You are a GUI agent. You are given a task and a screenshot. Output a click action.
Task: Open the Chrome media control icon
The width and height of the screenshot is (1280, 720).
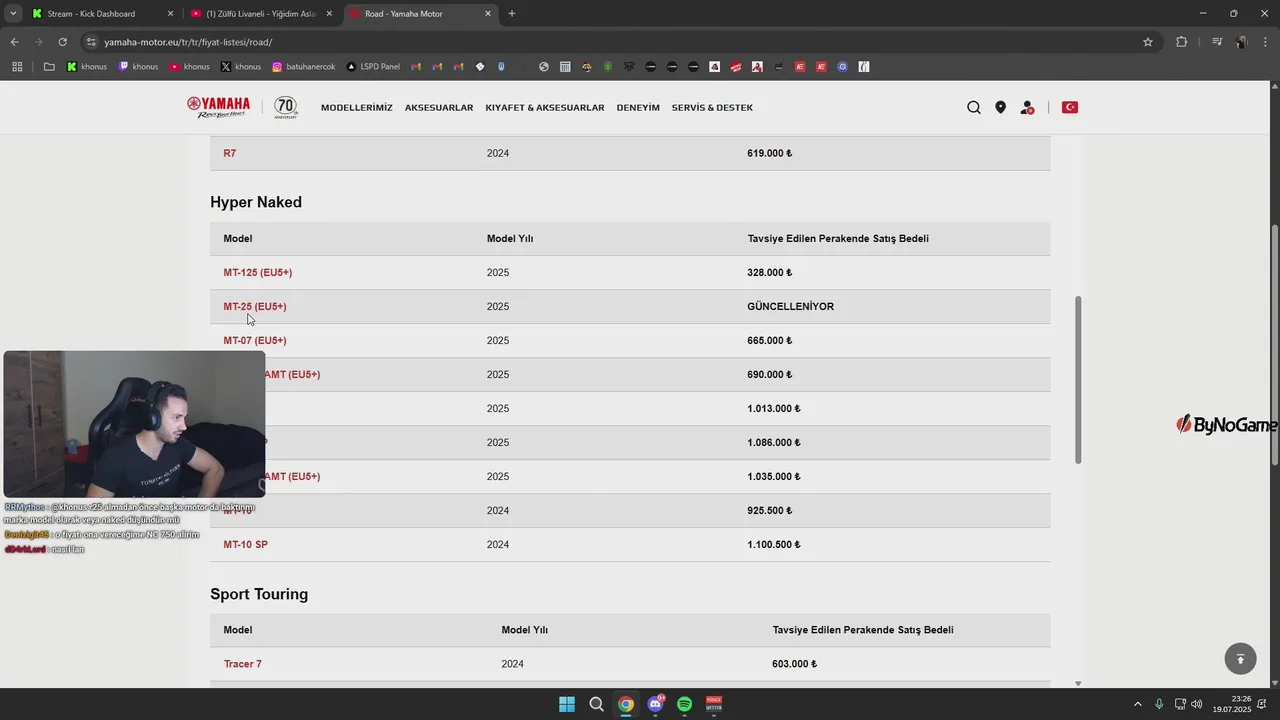pyautogui.click(x=1217, y=42)
